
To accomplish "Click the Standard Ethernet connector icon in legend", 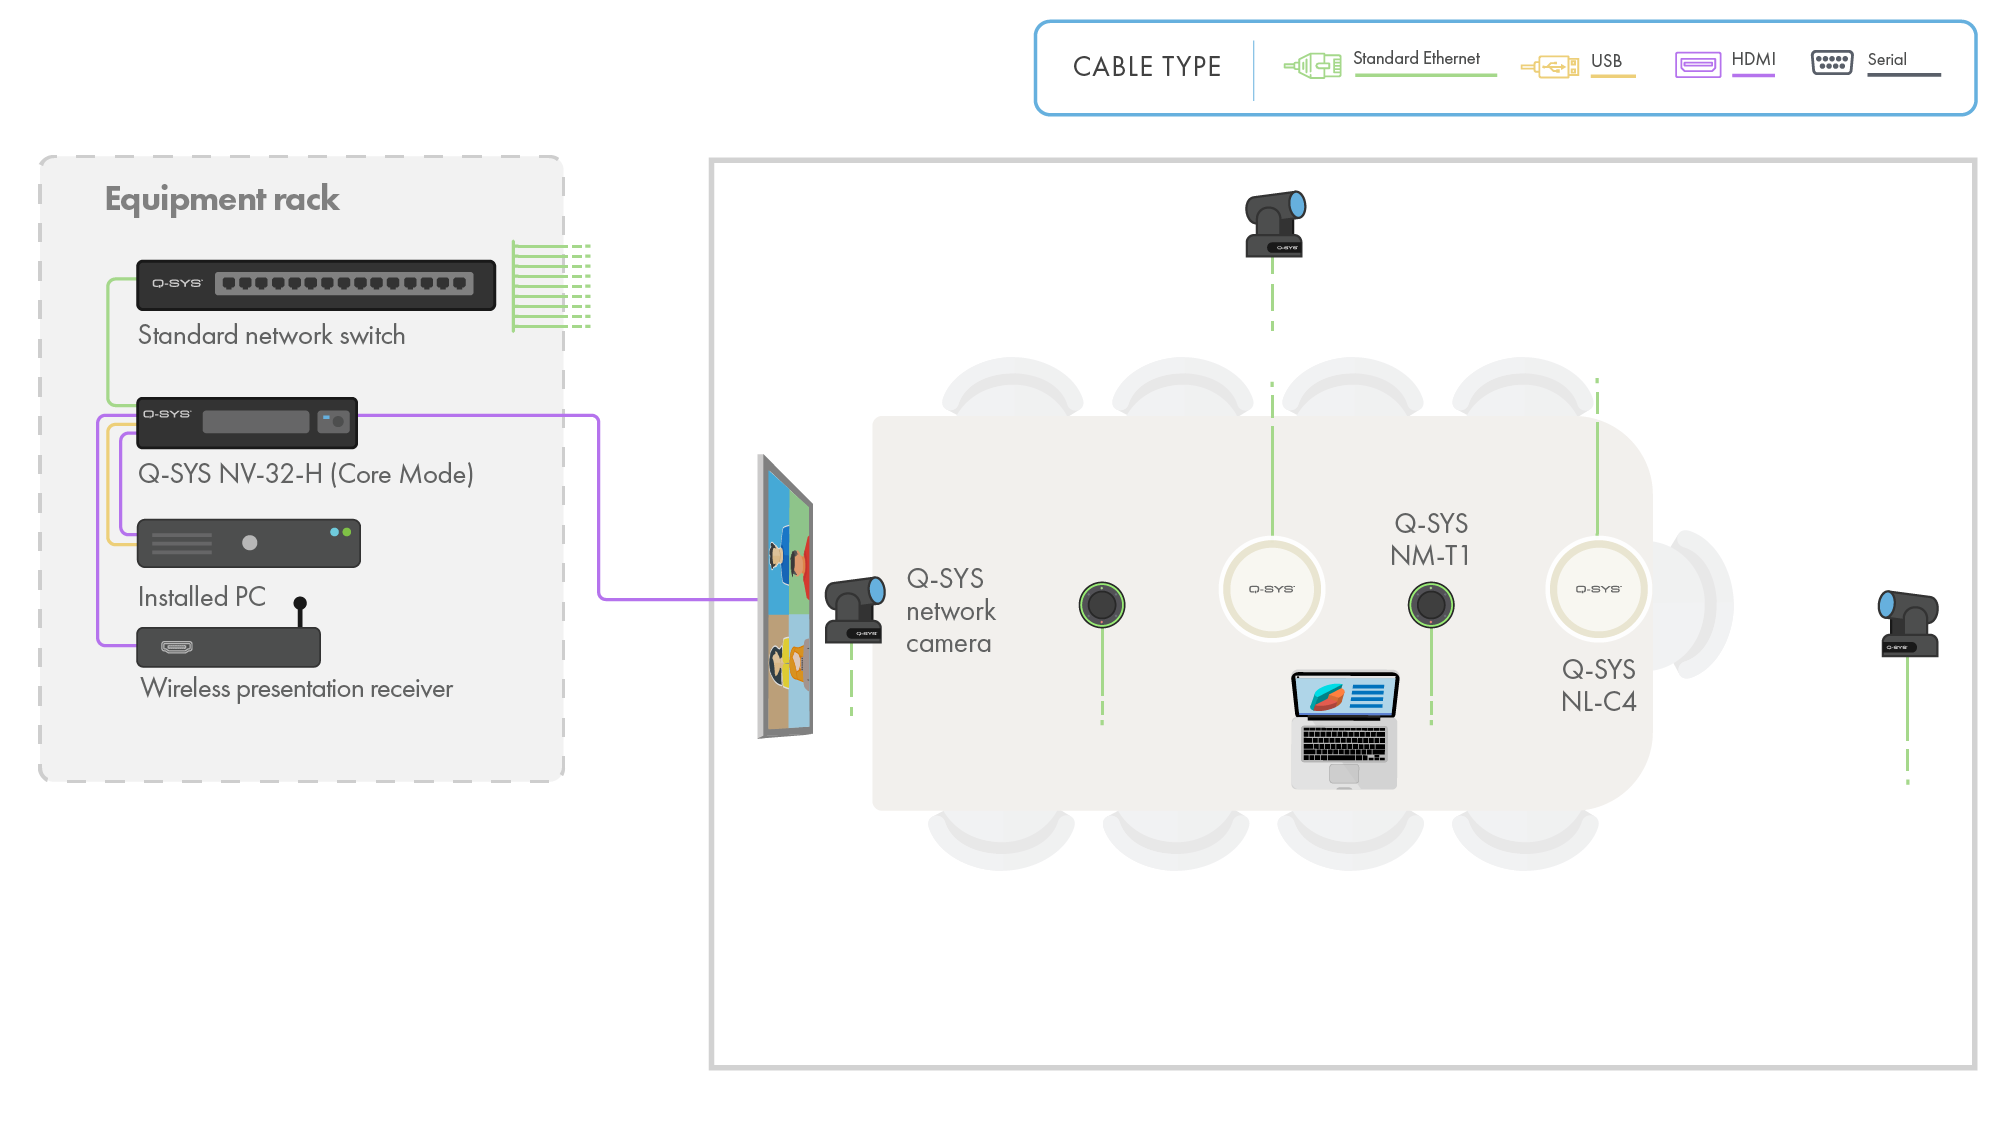I will [1313, 66].
